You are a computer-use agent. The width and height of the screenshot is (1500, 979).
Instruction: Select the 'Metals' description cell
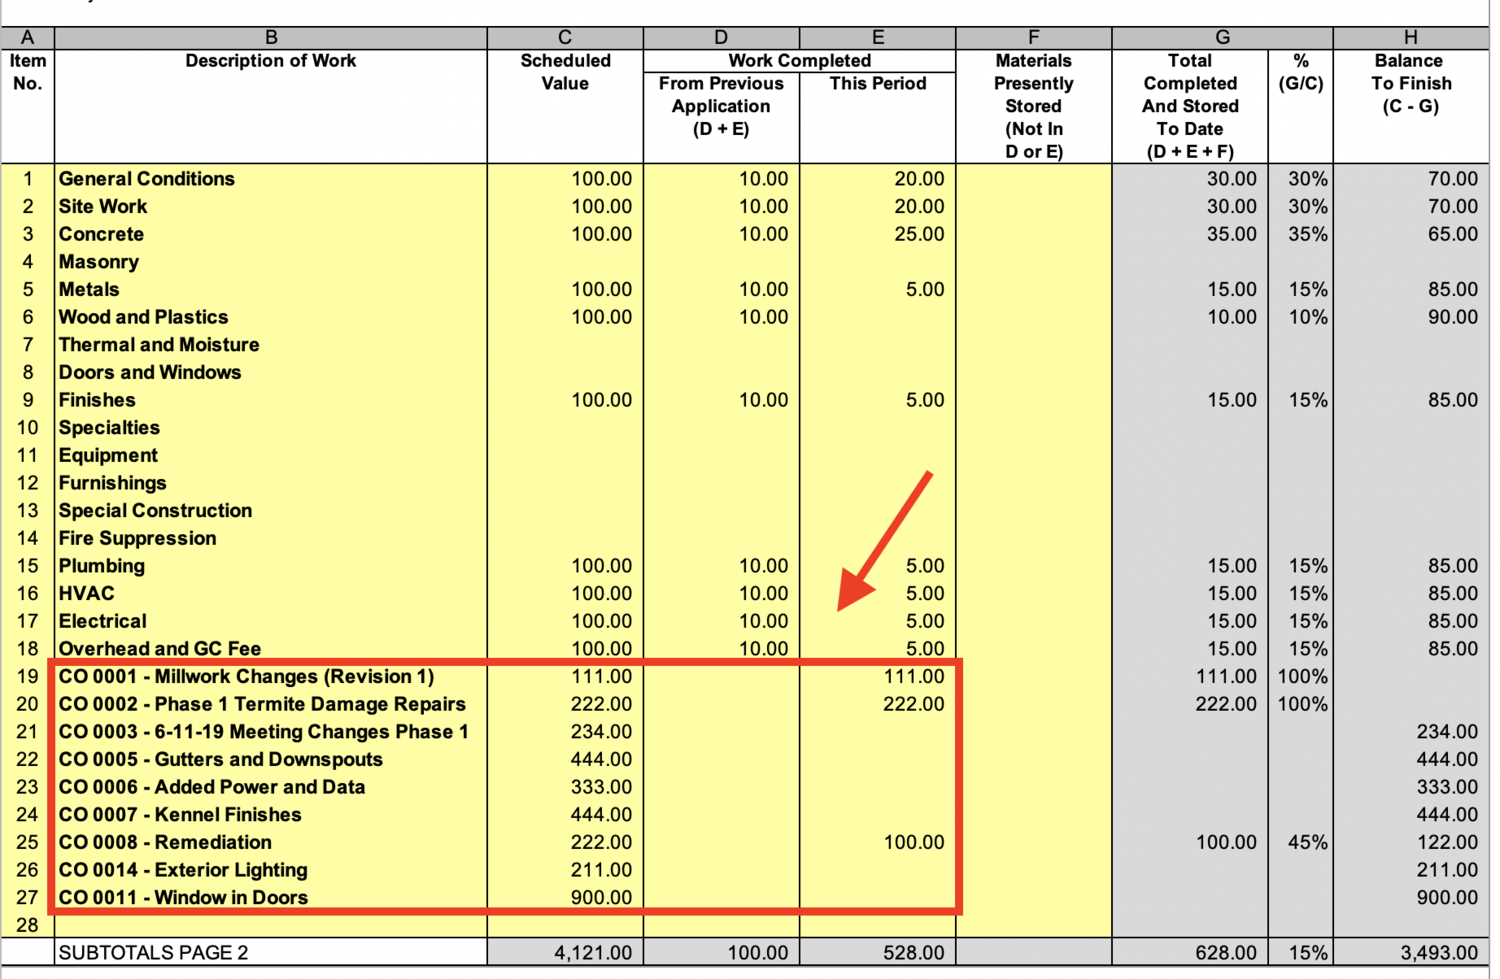pyautogui.click(x=271, y=290)
